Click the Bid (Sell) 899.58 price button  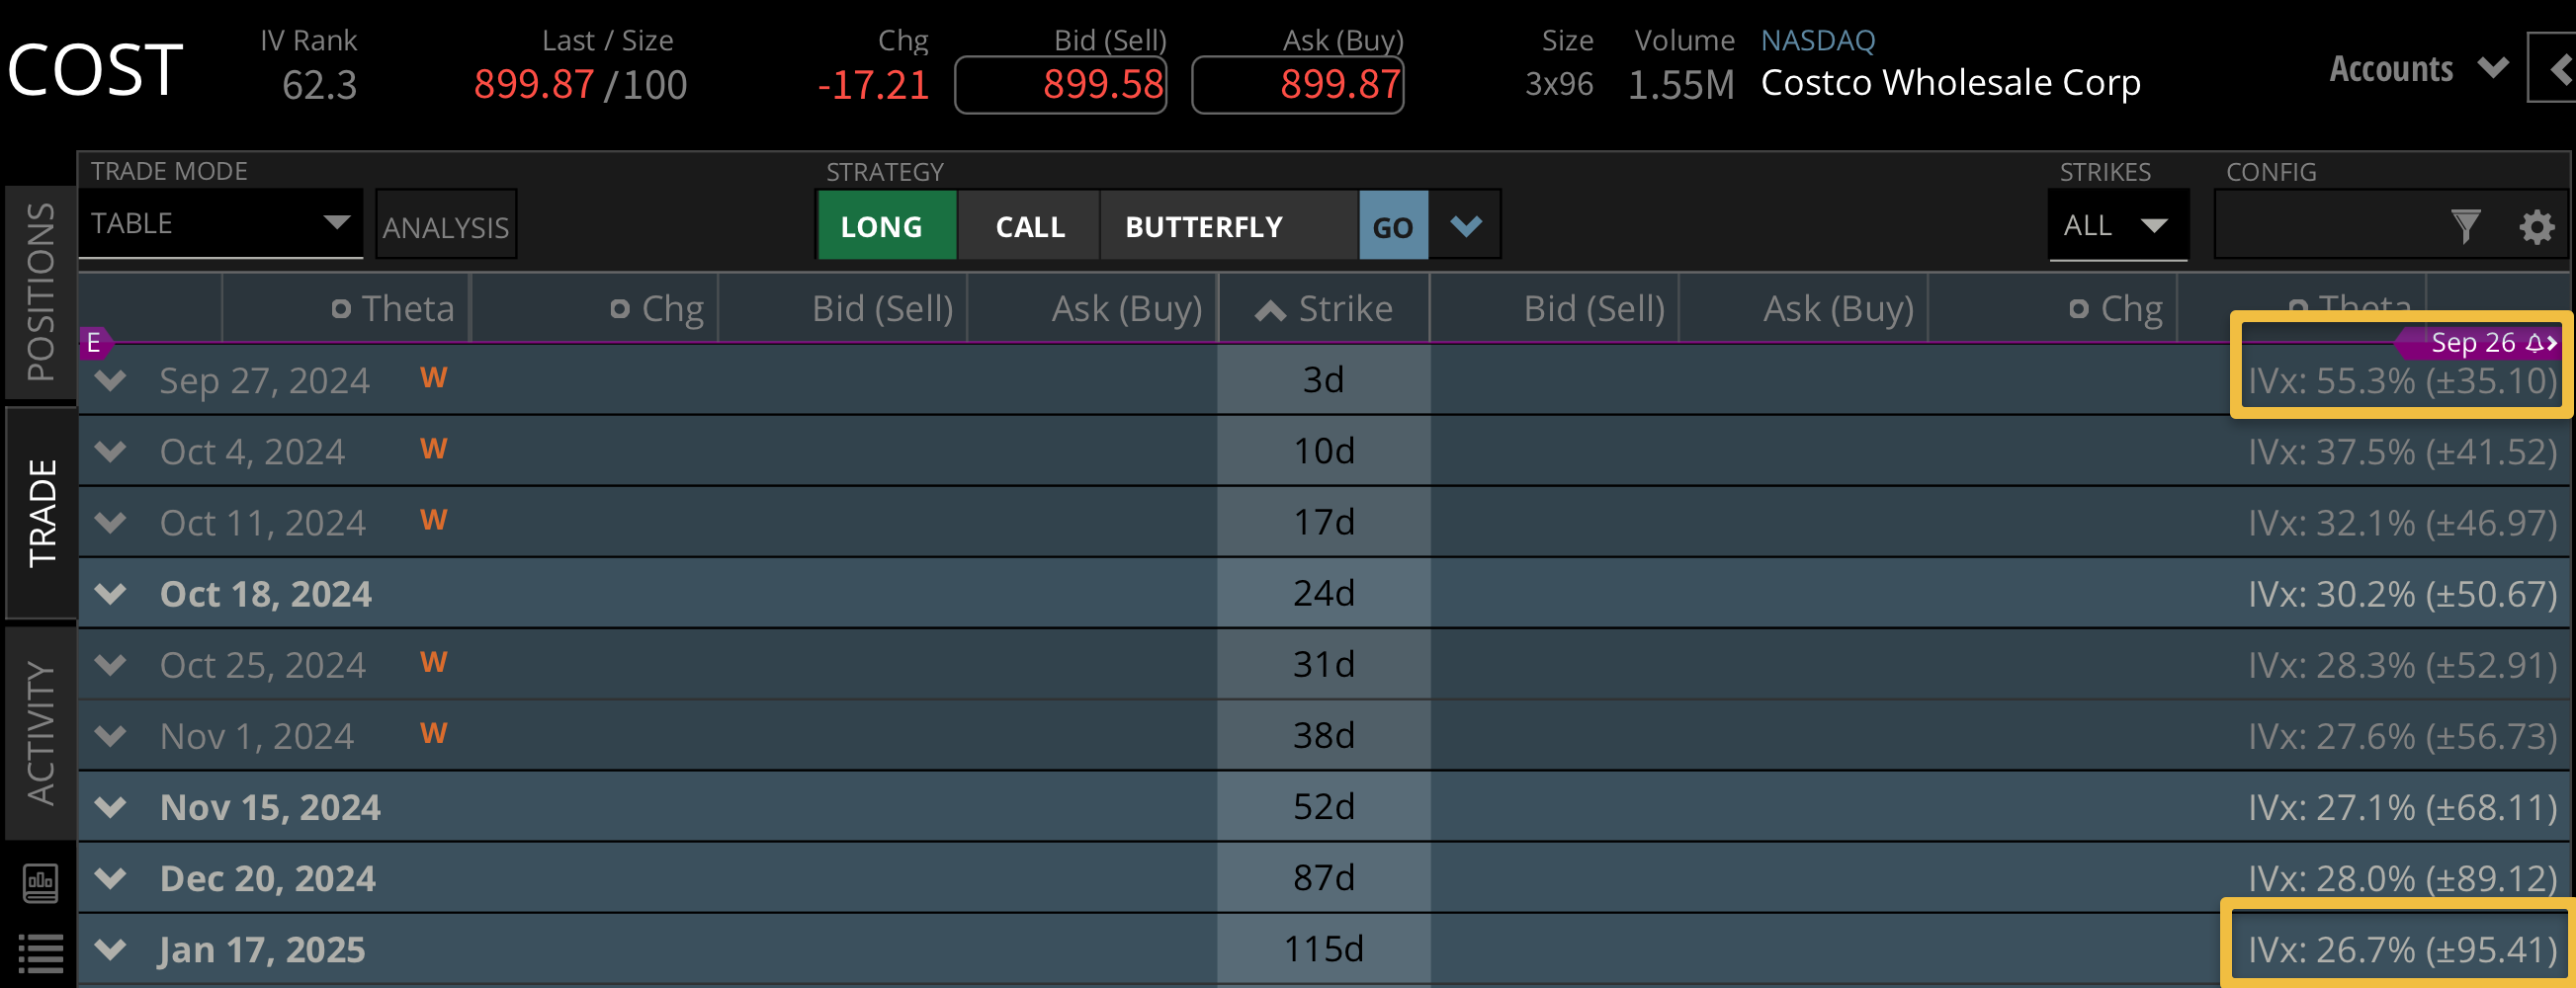[1060, 85]
